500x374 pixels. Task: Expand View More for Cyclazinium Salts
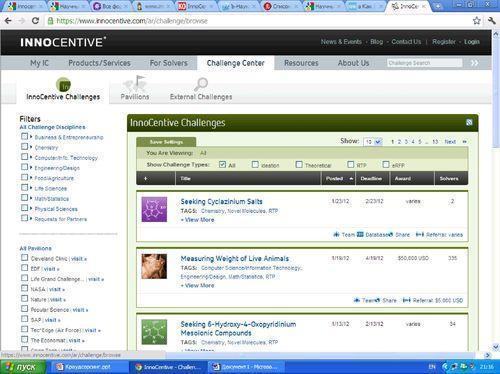click(198, 220)
